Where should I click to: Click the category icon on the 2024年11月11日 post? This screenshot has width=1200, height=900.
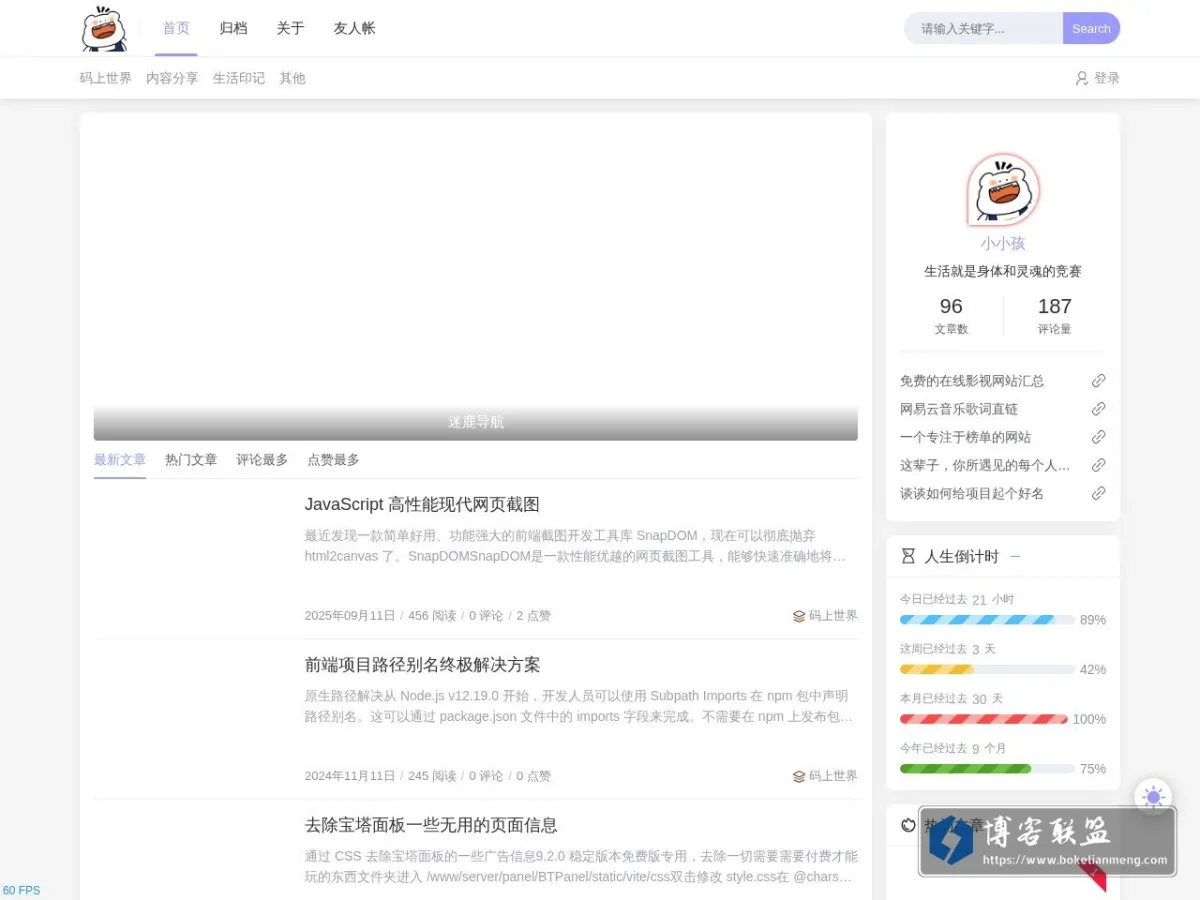(x=799, y=776)
